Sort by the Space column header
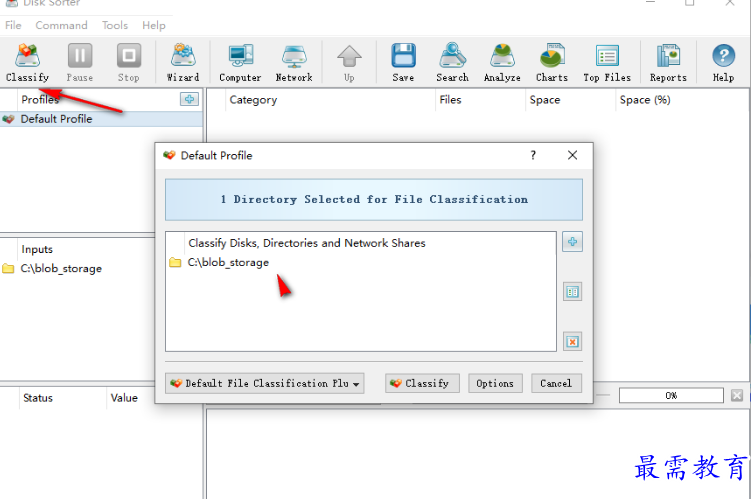The width and height of the screenshot is (756, 499). (570, 100)
